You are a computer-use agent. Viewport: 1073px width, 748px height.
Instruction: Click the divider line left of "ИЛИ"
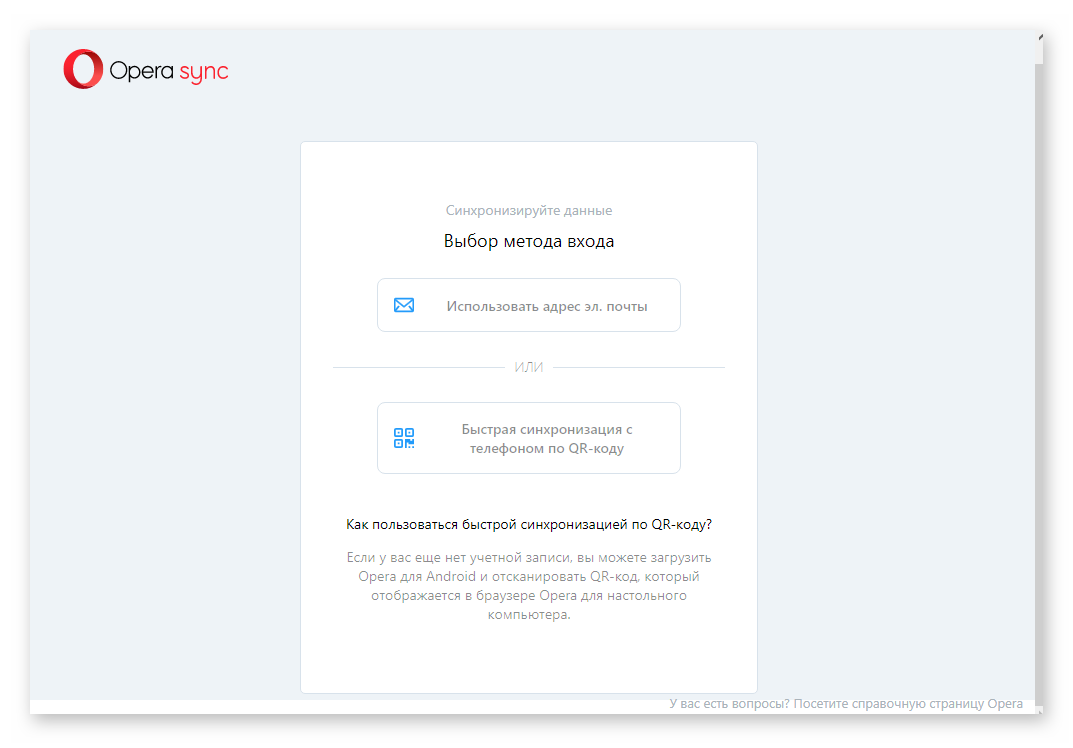(418, 367)
